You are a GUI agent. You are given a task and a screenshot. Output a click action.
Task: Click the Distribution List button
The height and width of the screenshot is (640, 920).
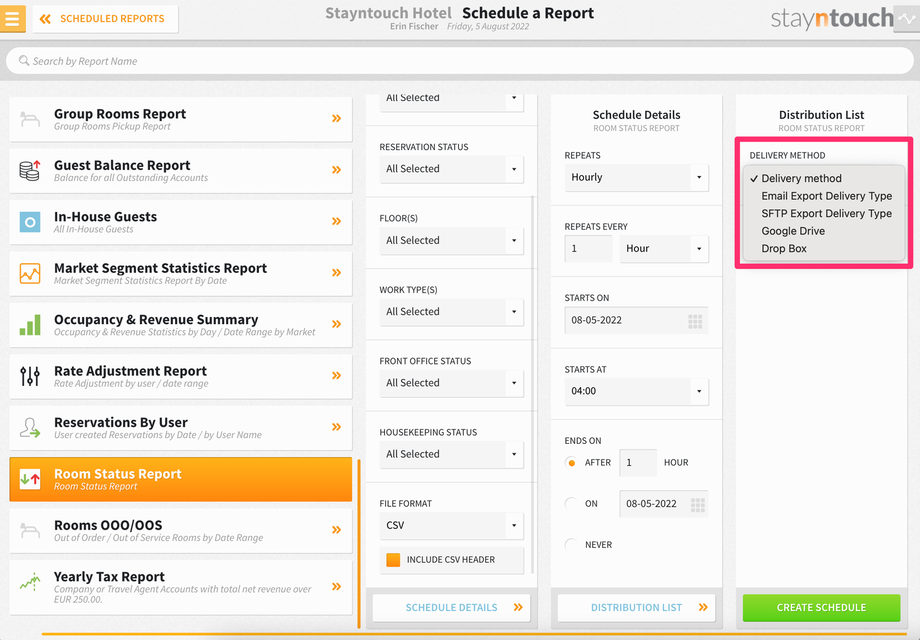click(x=636, y=608)
